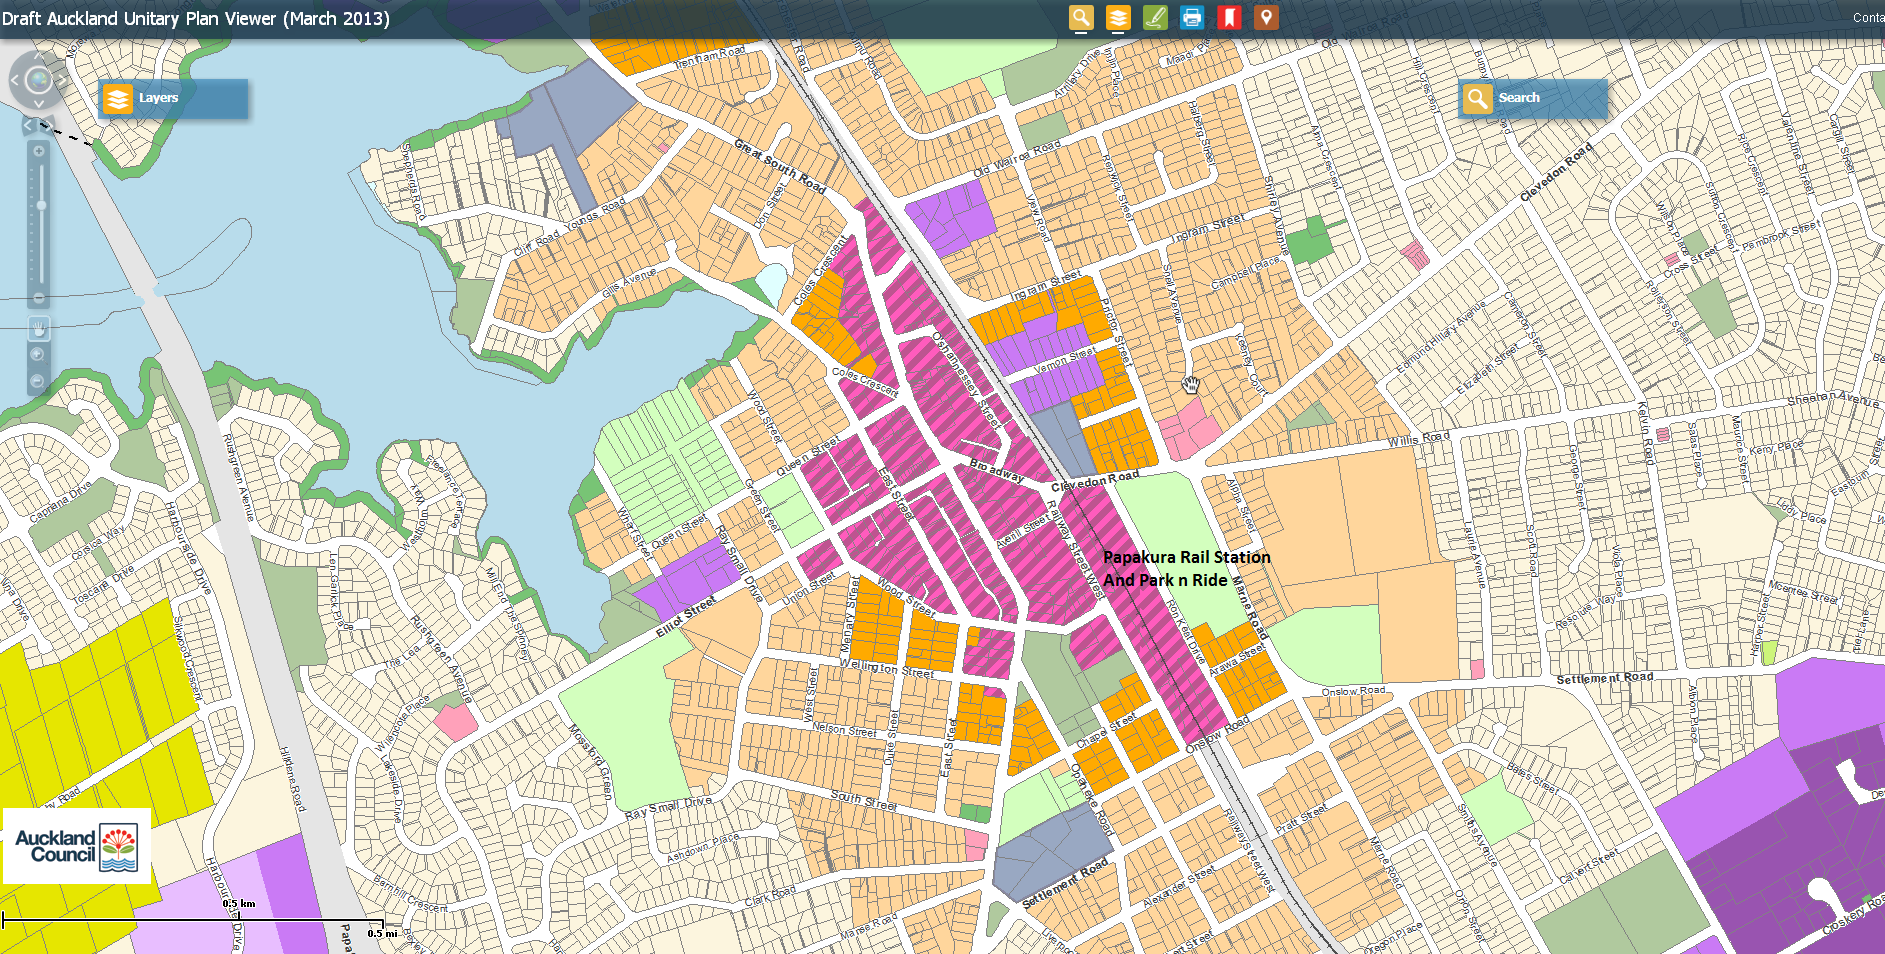
Task: Click the blue print icon
Action: [1192, 17]
